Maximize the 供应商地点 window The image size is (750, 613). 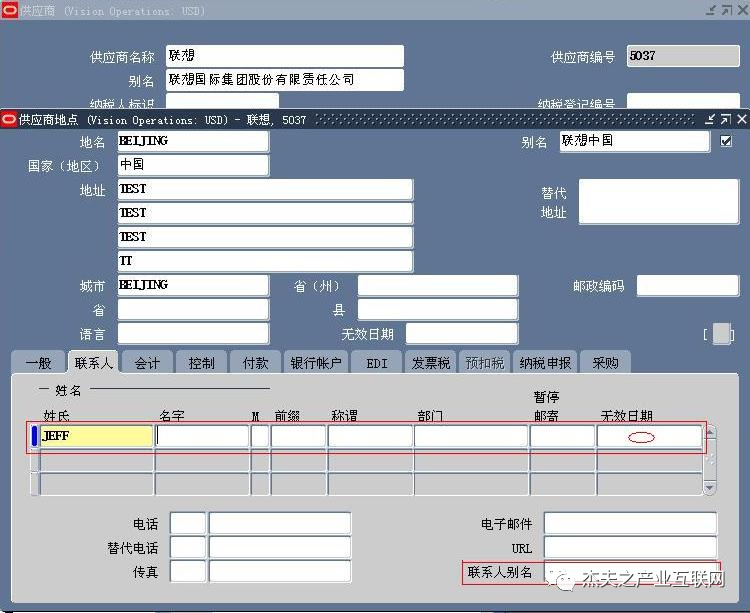coord(726,119)
